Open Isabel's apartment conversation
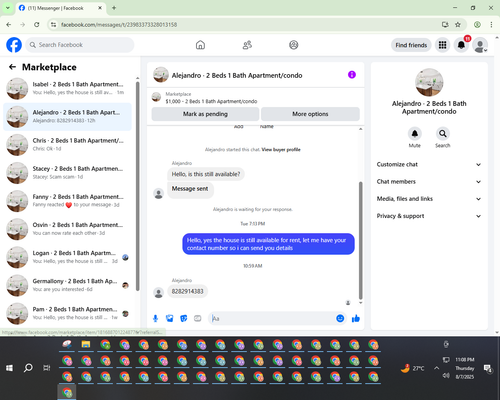Screen dimensions: 500x400 [x=67, y=88]
